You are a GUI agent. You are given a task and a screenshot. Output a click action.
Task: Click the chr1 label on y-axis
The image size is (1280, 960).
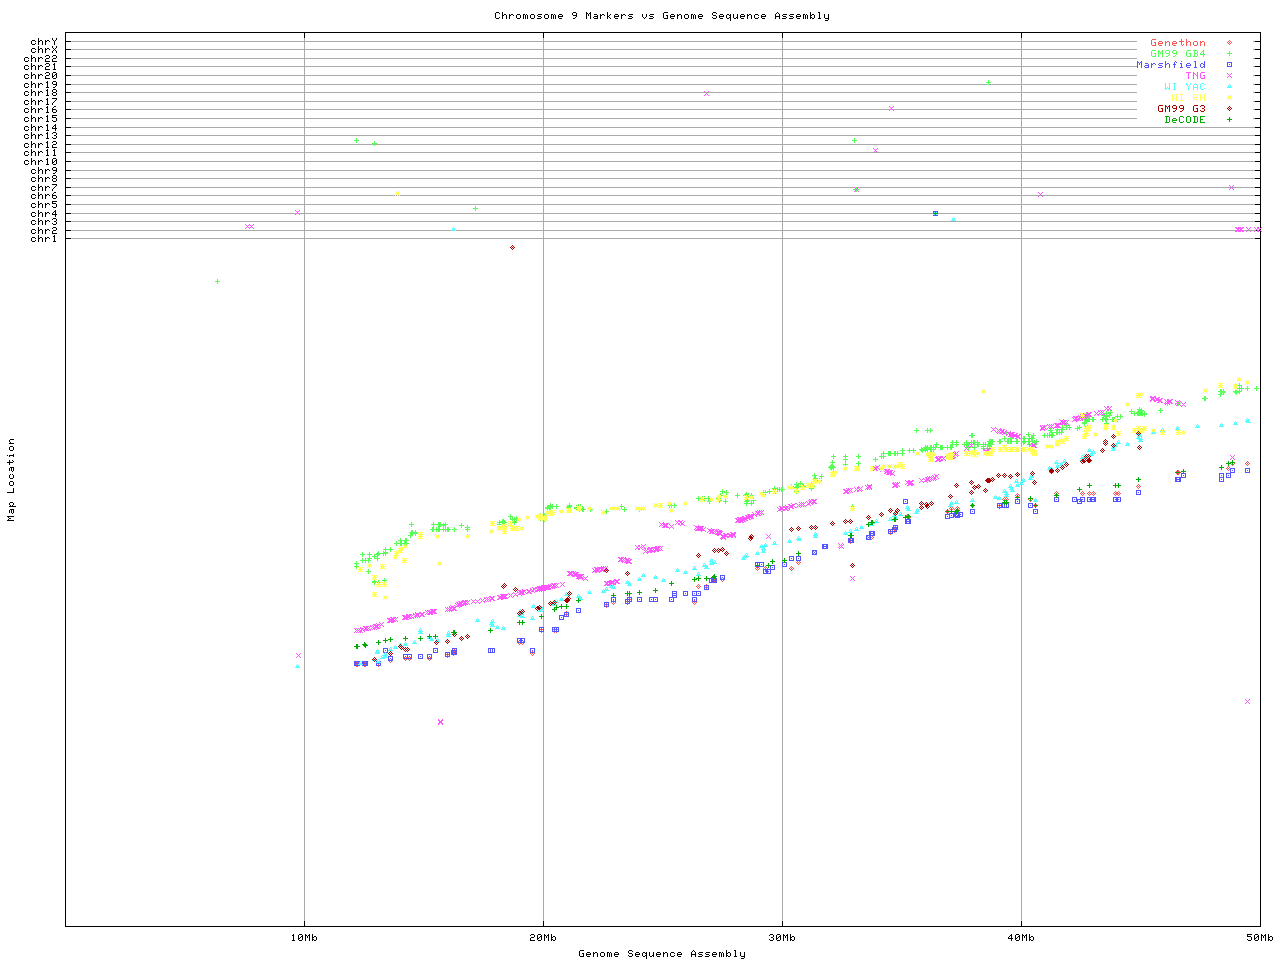(x=43, y=239)
